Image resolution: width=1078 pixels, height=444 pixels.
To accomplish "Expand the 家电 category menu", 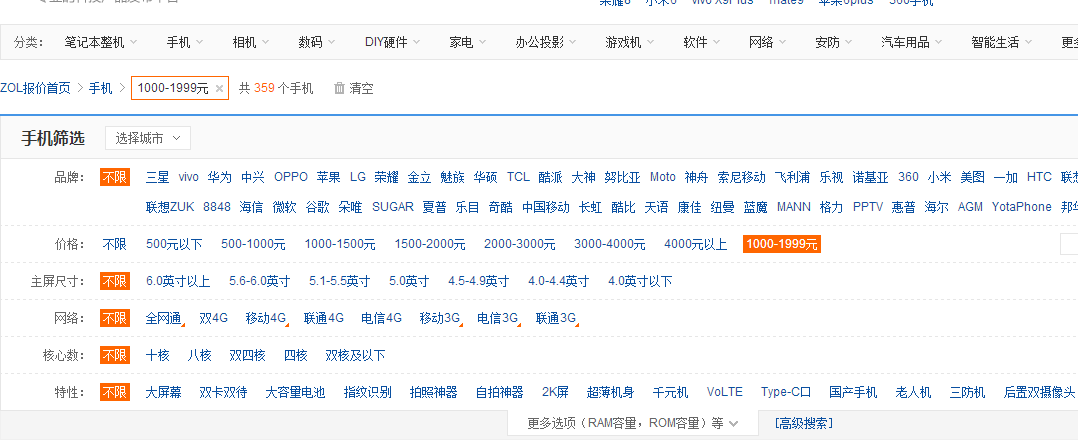I will 468,43.
